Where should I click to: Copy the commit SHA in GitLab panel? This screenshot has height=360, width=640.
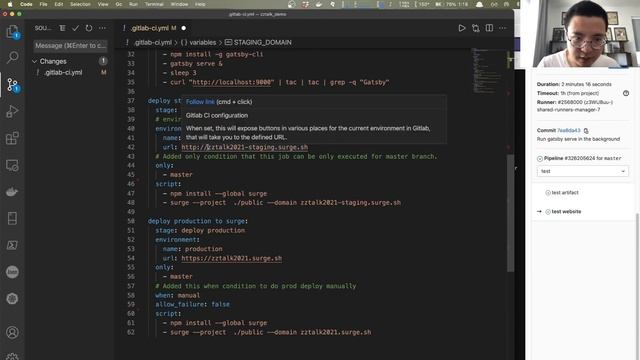pyautogui.click(x=586, y=131)
